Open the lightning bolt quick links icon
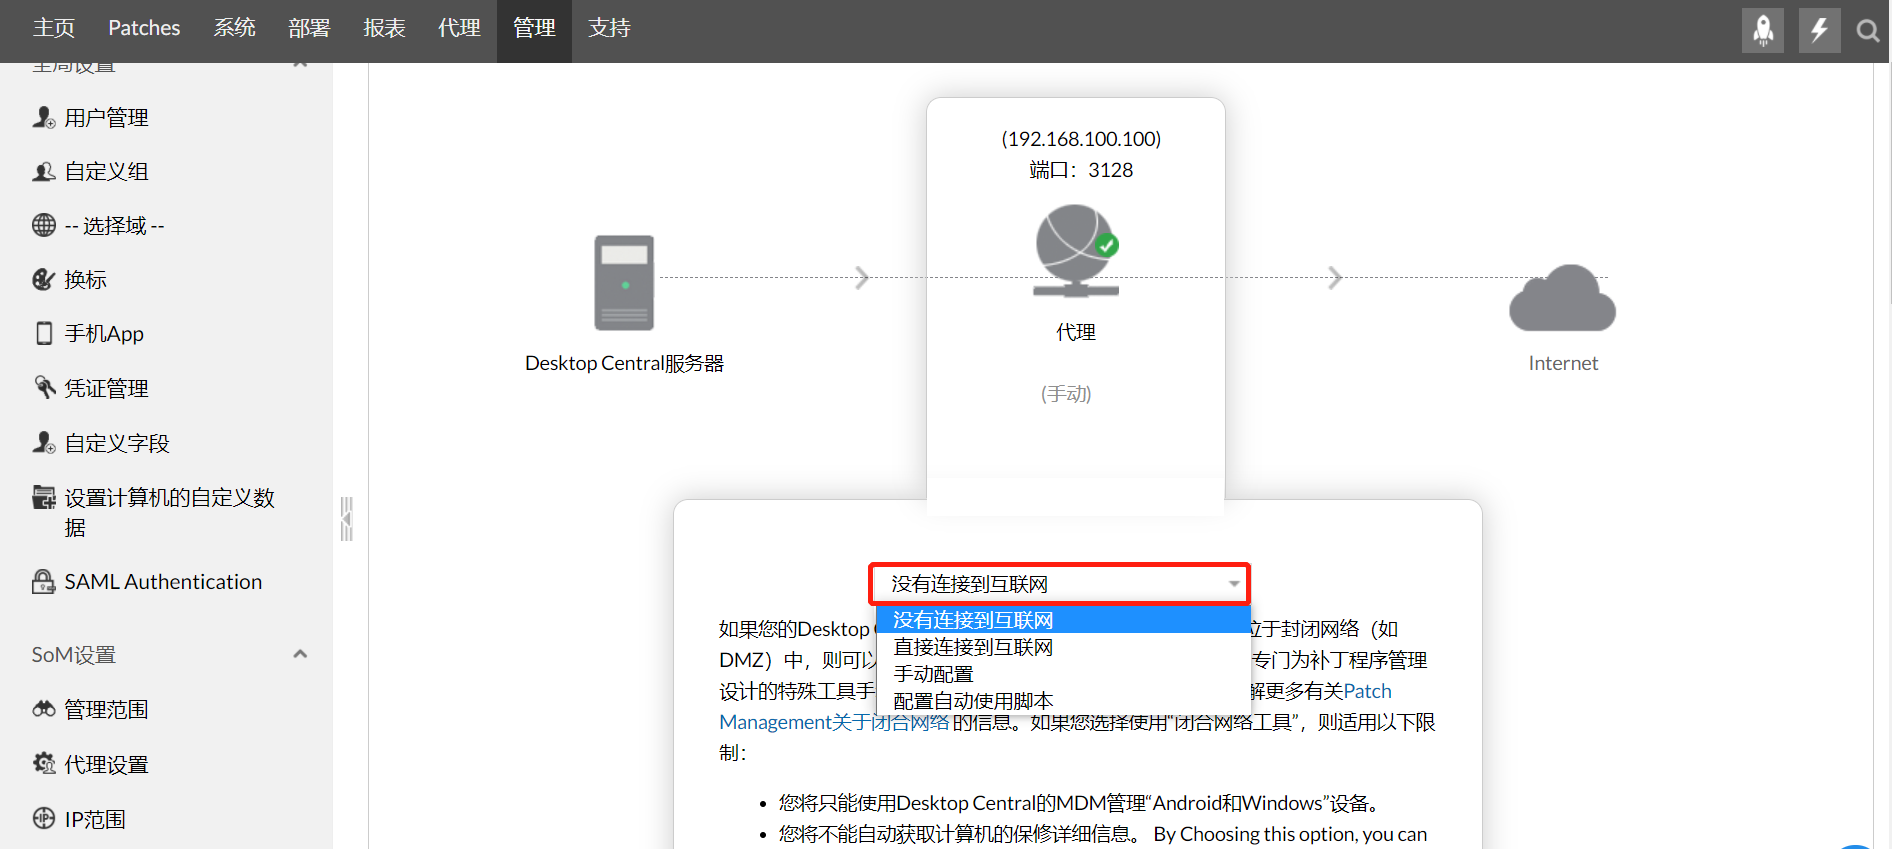Viewport: 1892px width, 849px height. (1820, 30)
